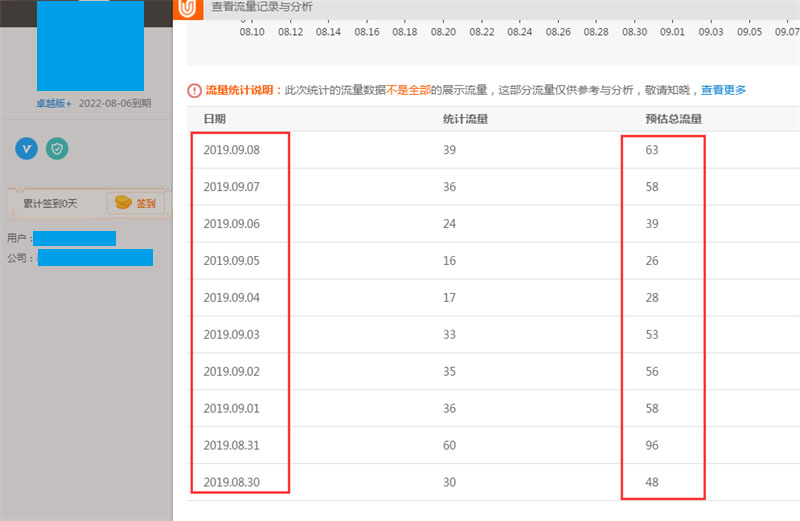
Task: Click the red exclamation warning icon
Action: 194,91
